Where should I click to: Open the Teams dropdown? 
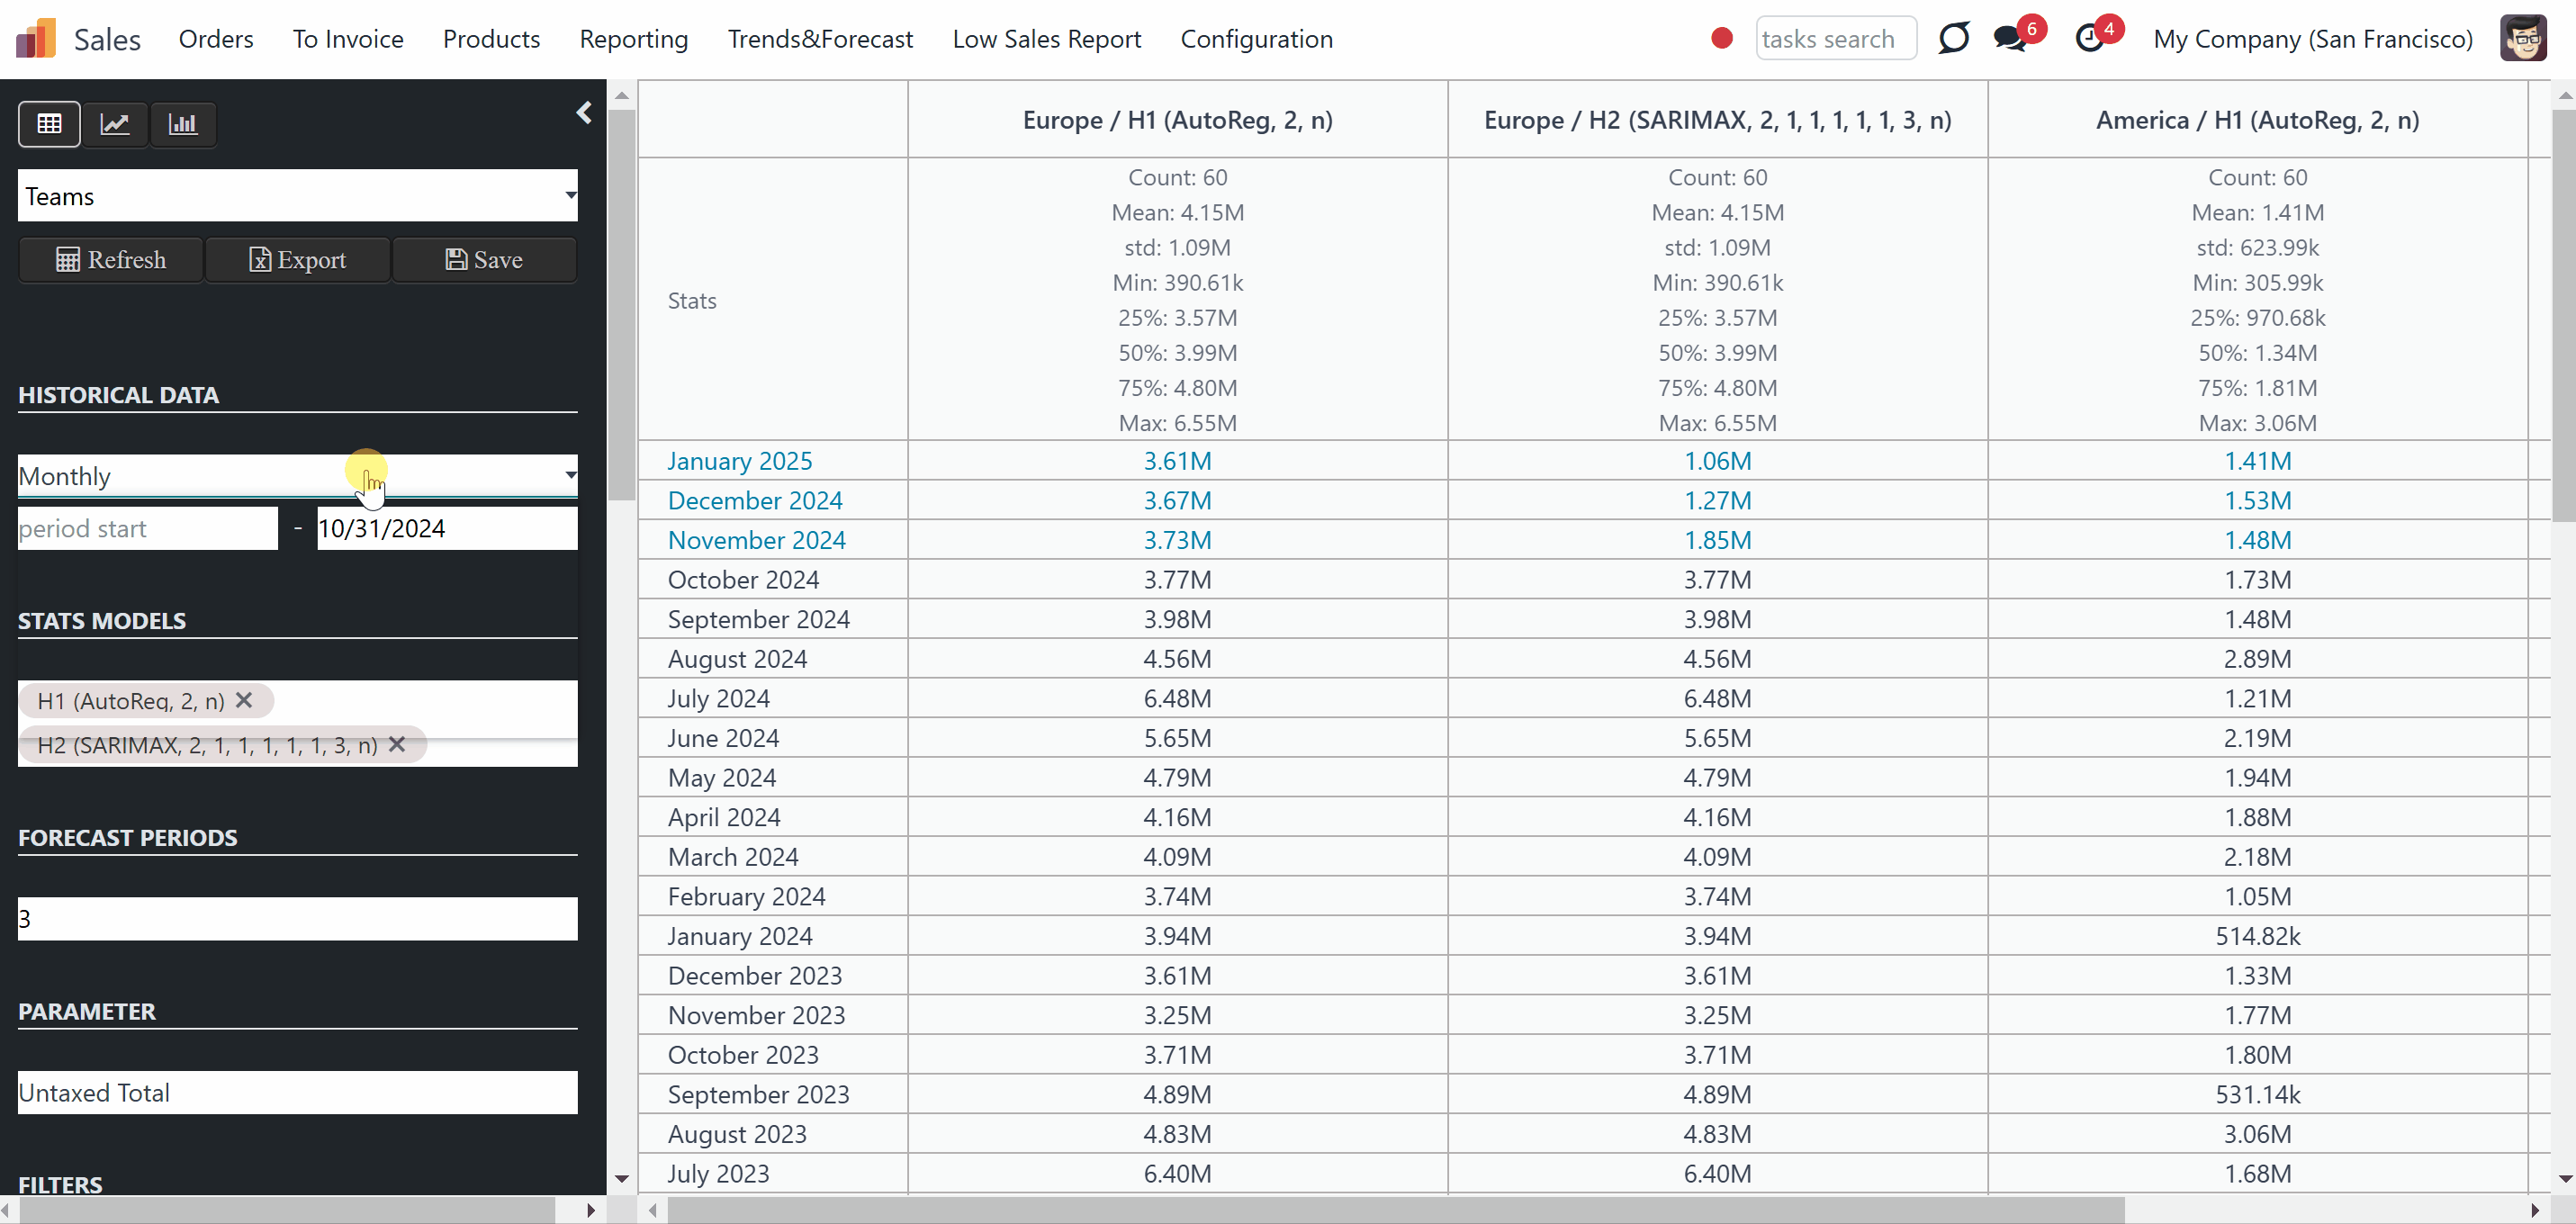(298, 196)
